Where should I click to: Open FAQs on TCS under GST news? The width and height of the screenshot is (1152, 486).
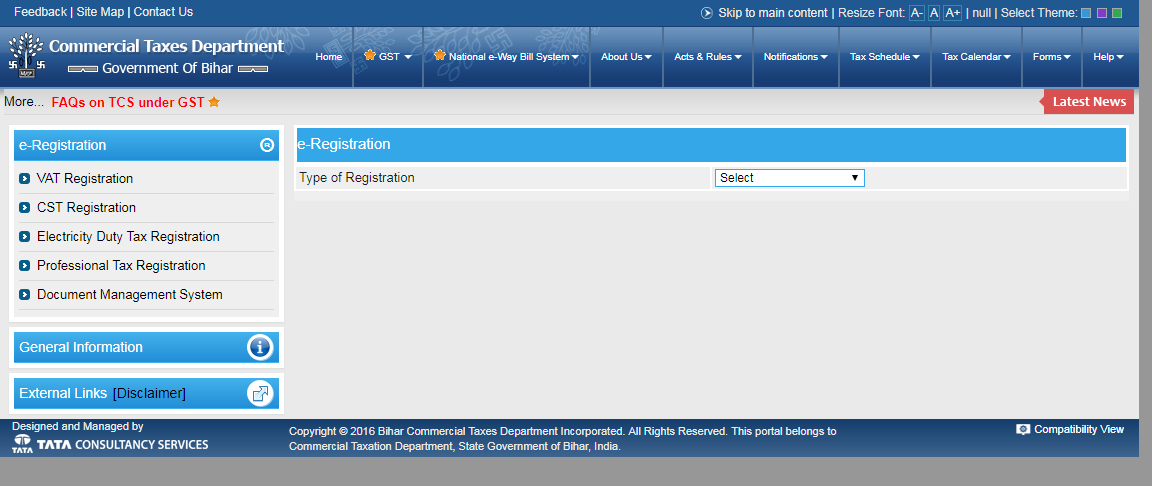pos(128,102)
